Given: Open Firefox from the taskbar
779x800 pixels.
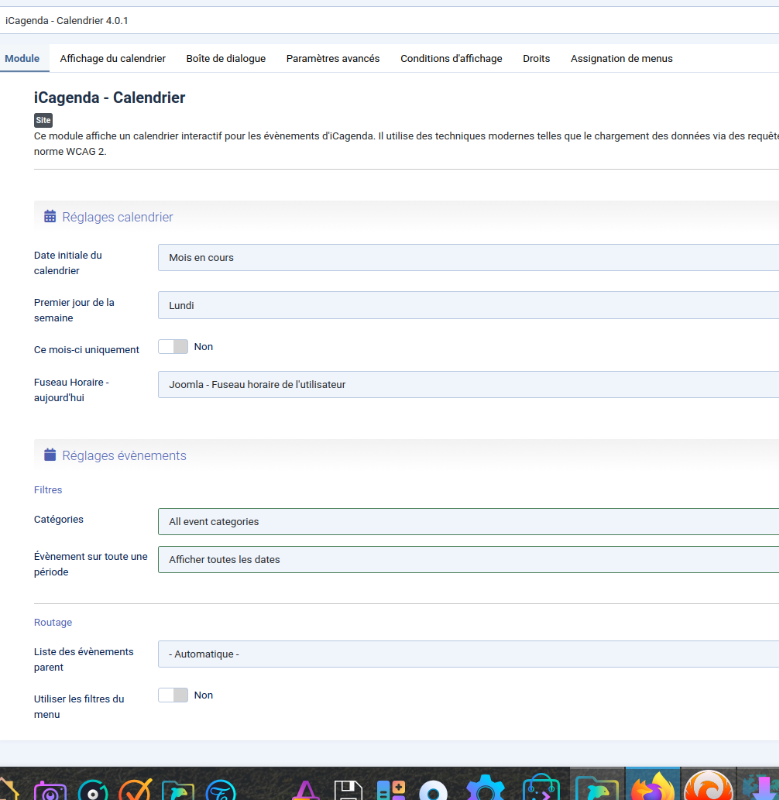Looking at the screenshot, I should [x=652, y=787].
